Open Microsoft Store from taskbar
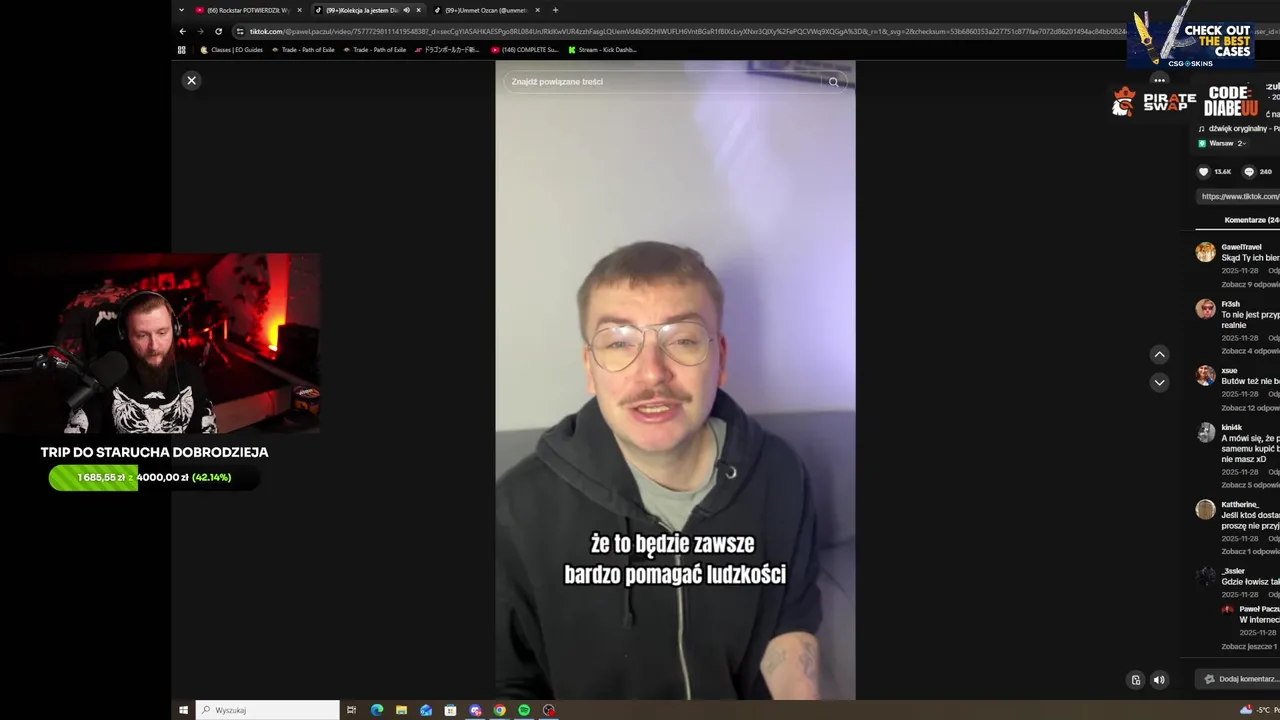 coord(451,710)
